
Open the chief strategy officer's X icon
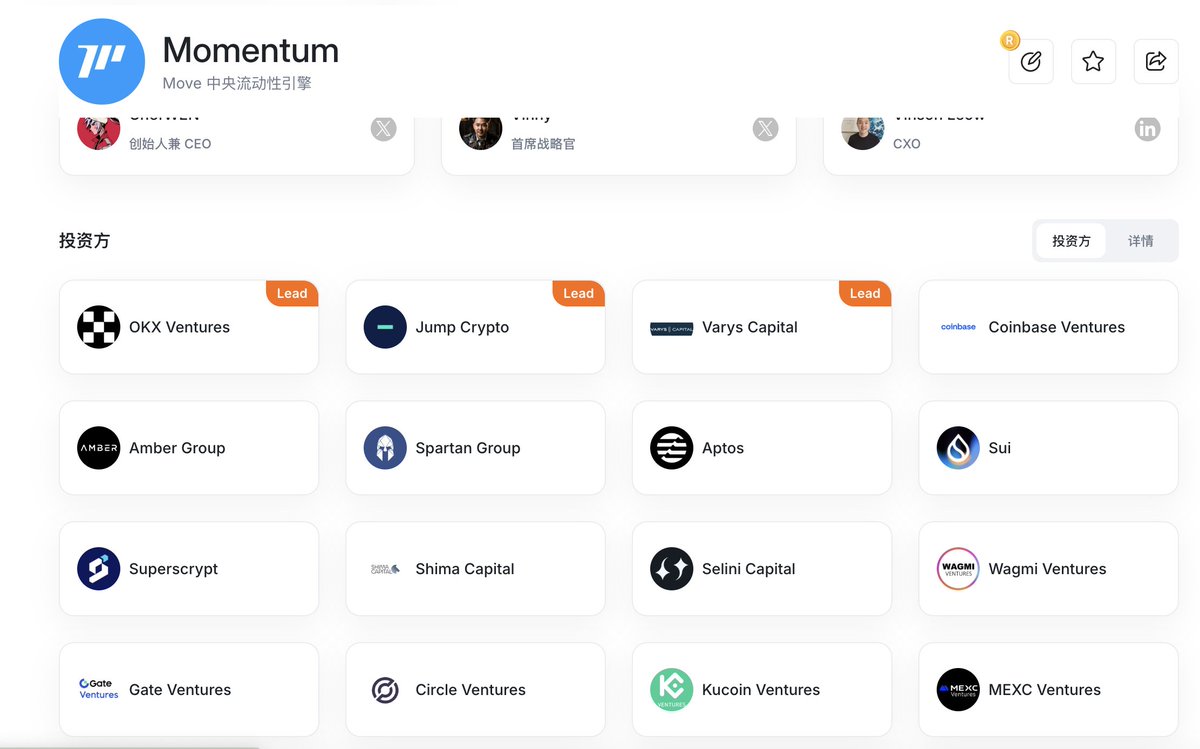click(x=765, y=129)
